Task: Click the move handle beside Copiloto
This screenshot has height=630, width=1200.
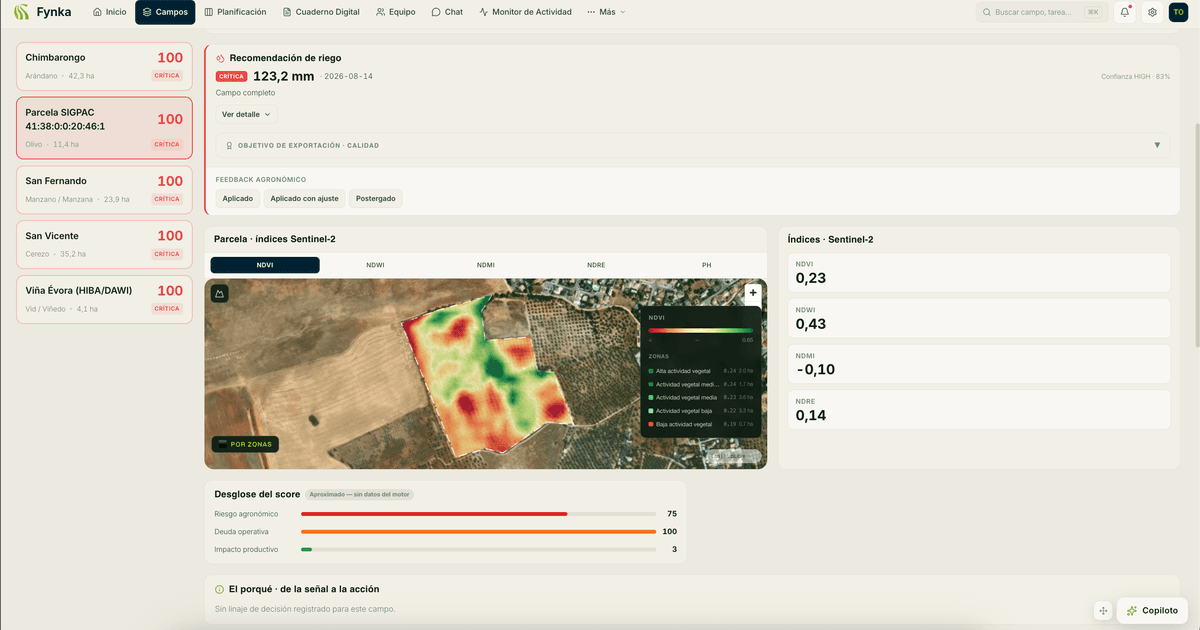Action: [1103, 610]
